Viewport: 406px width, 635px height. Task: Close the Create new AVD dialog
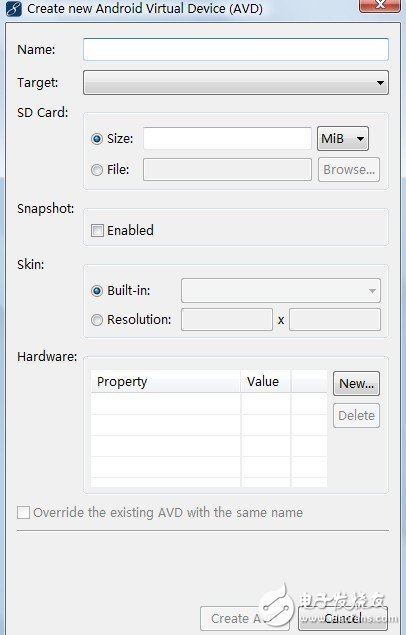pos(379,5)
